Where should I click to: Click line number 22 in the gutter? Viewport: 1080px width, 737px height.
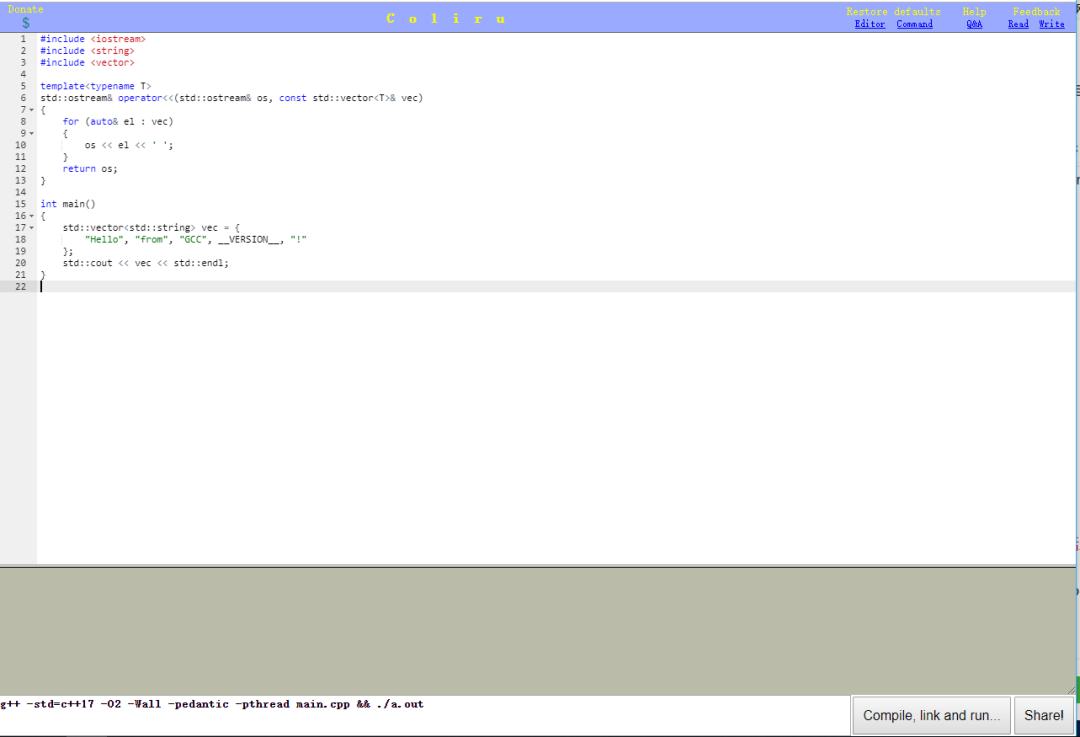pos(21,287)
